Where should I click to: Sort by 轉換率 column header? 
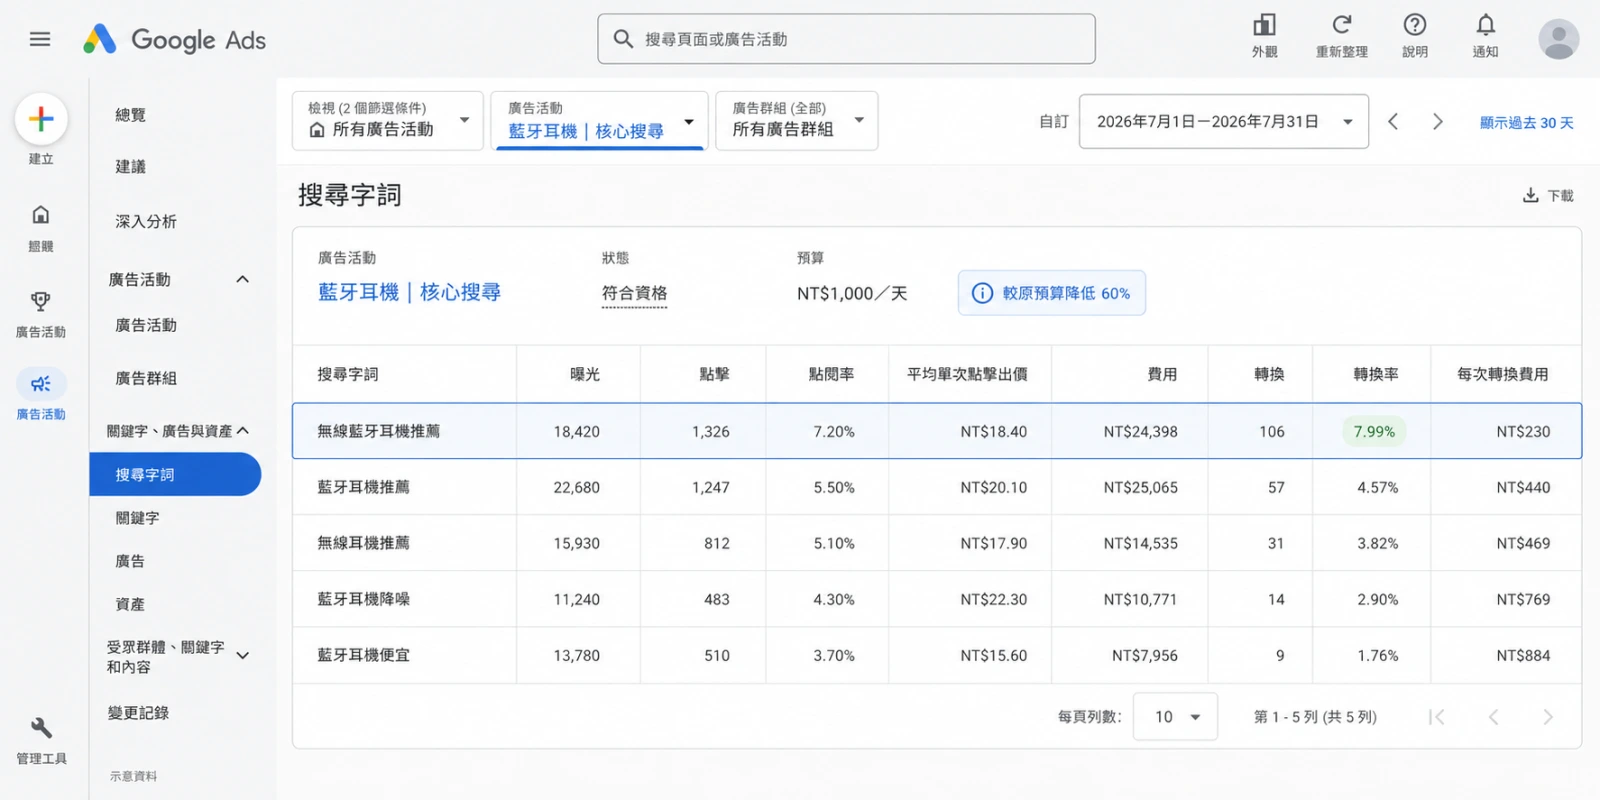point(1376,374)
